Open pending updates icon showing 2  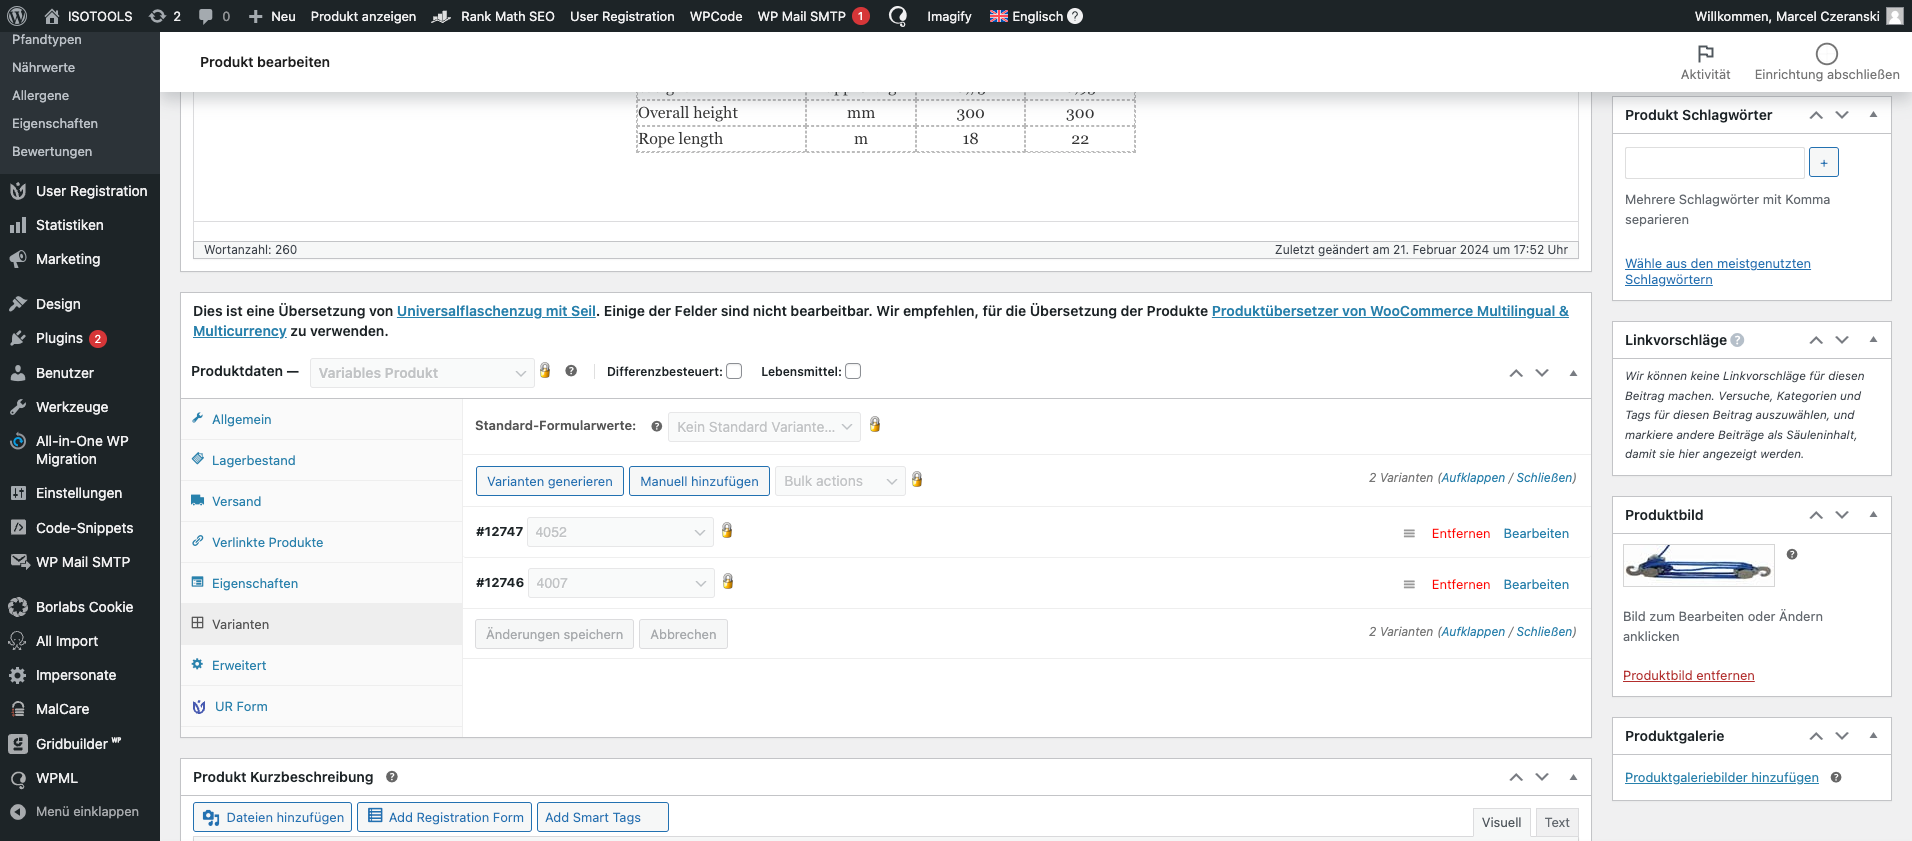pos(164,16)
